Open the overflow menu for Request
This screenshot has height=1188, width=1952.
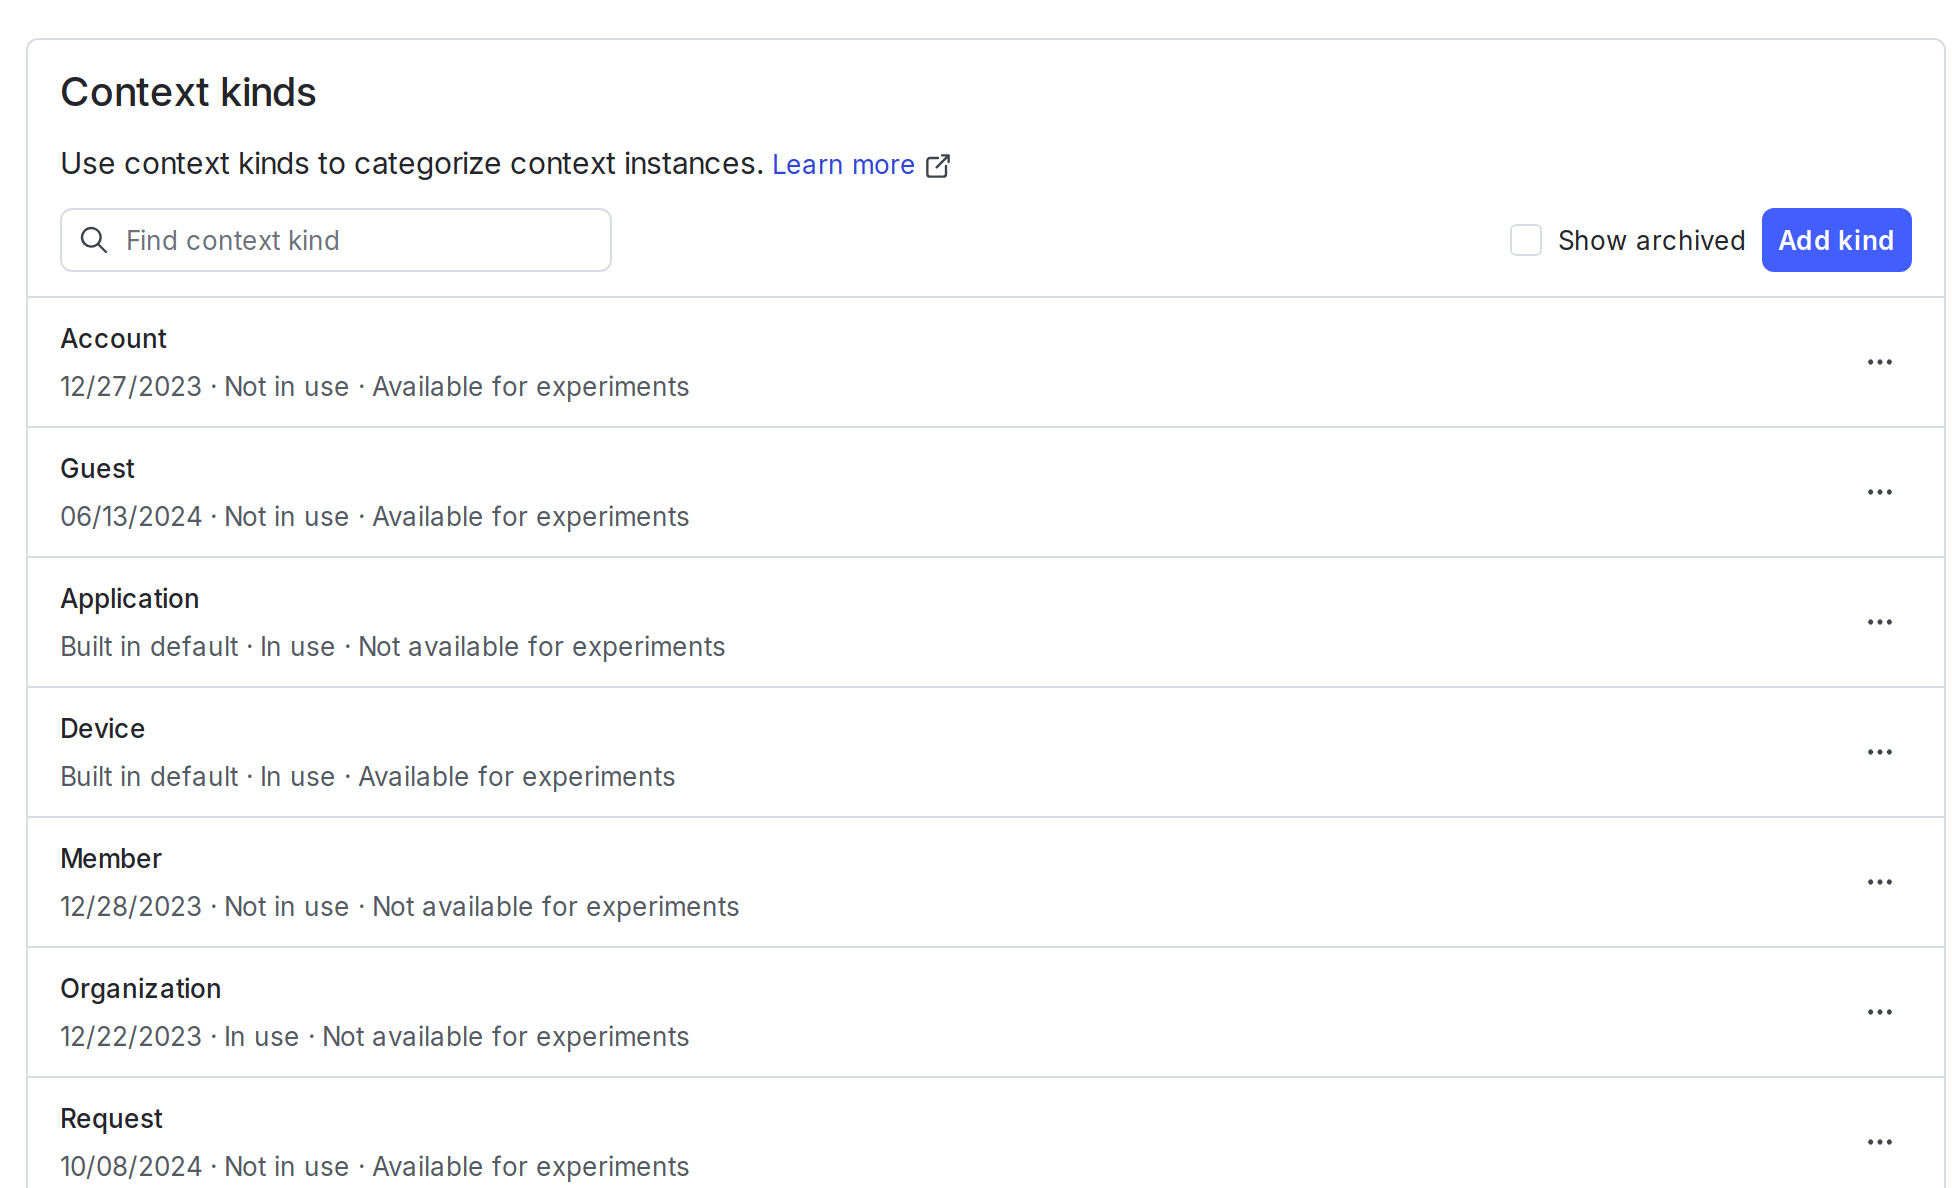coord(1880,1141)
